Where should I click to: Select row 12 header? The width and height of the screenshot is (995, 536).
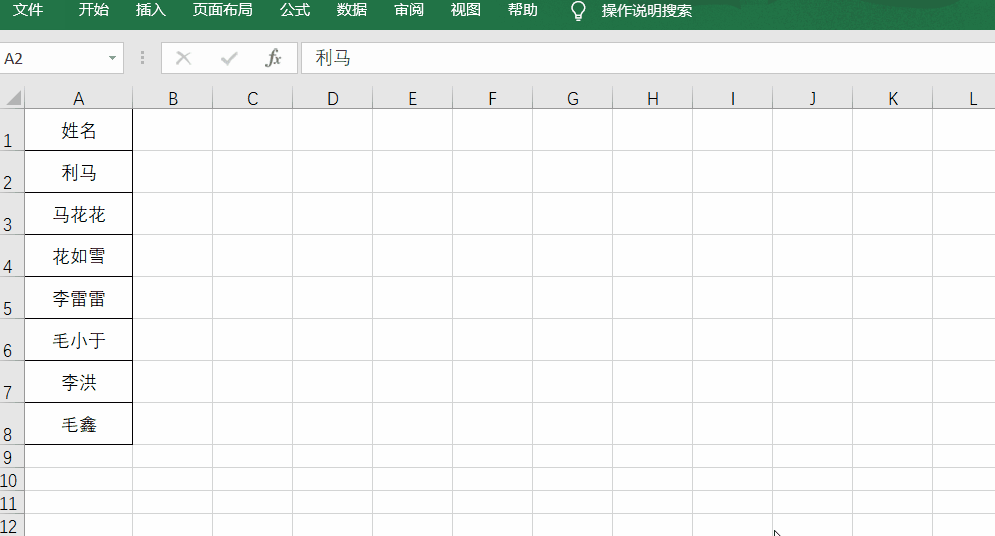click(12, 525)
